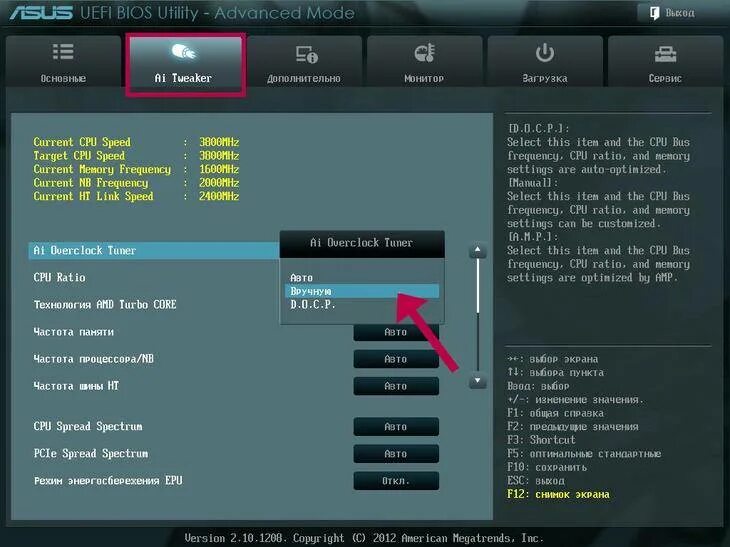Click the F1 общая справка hint
This screenshot has width=730, height=547.
point(555,413)
